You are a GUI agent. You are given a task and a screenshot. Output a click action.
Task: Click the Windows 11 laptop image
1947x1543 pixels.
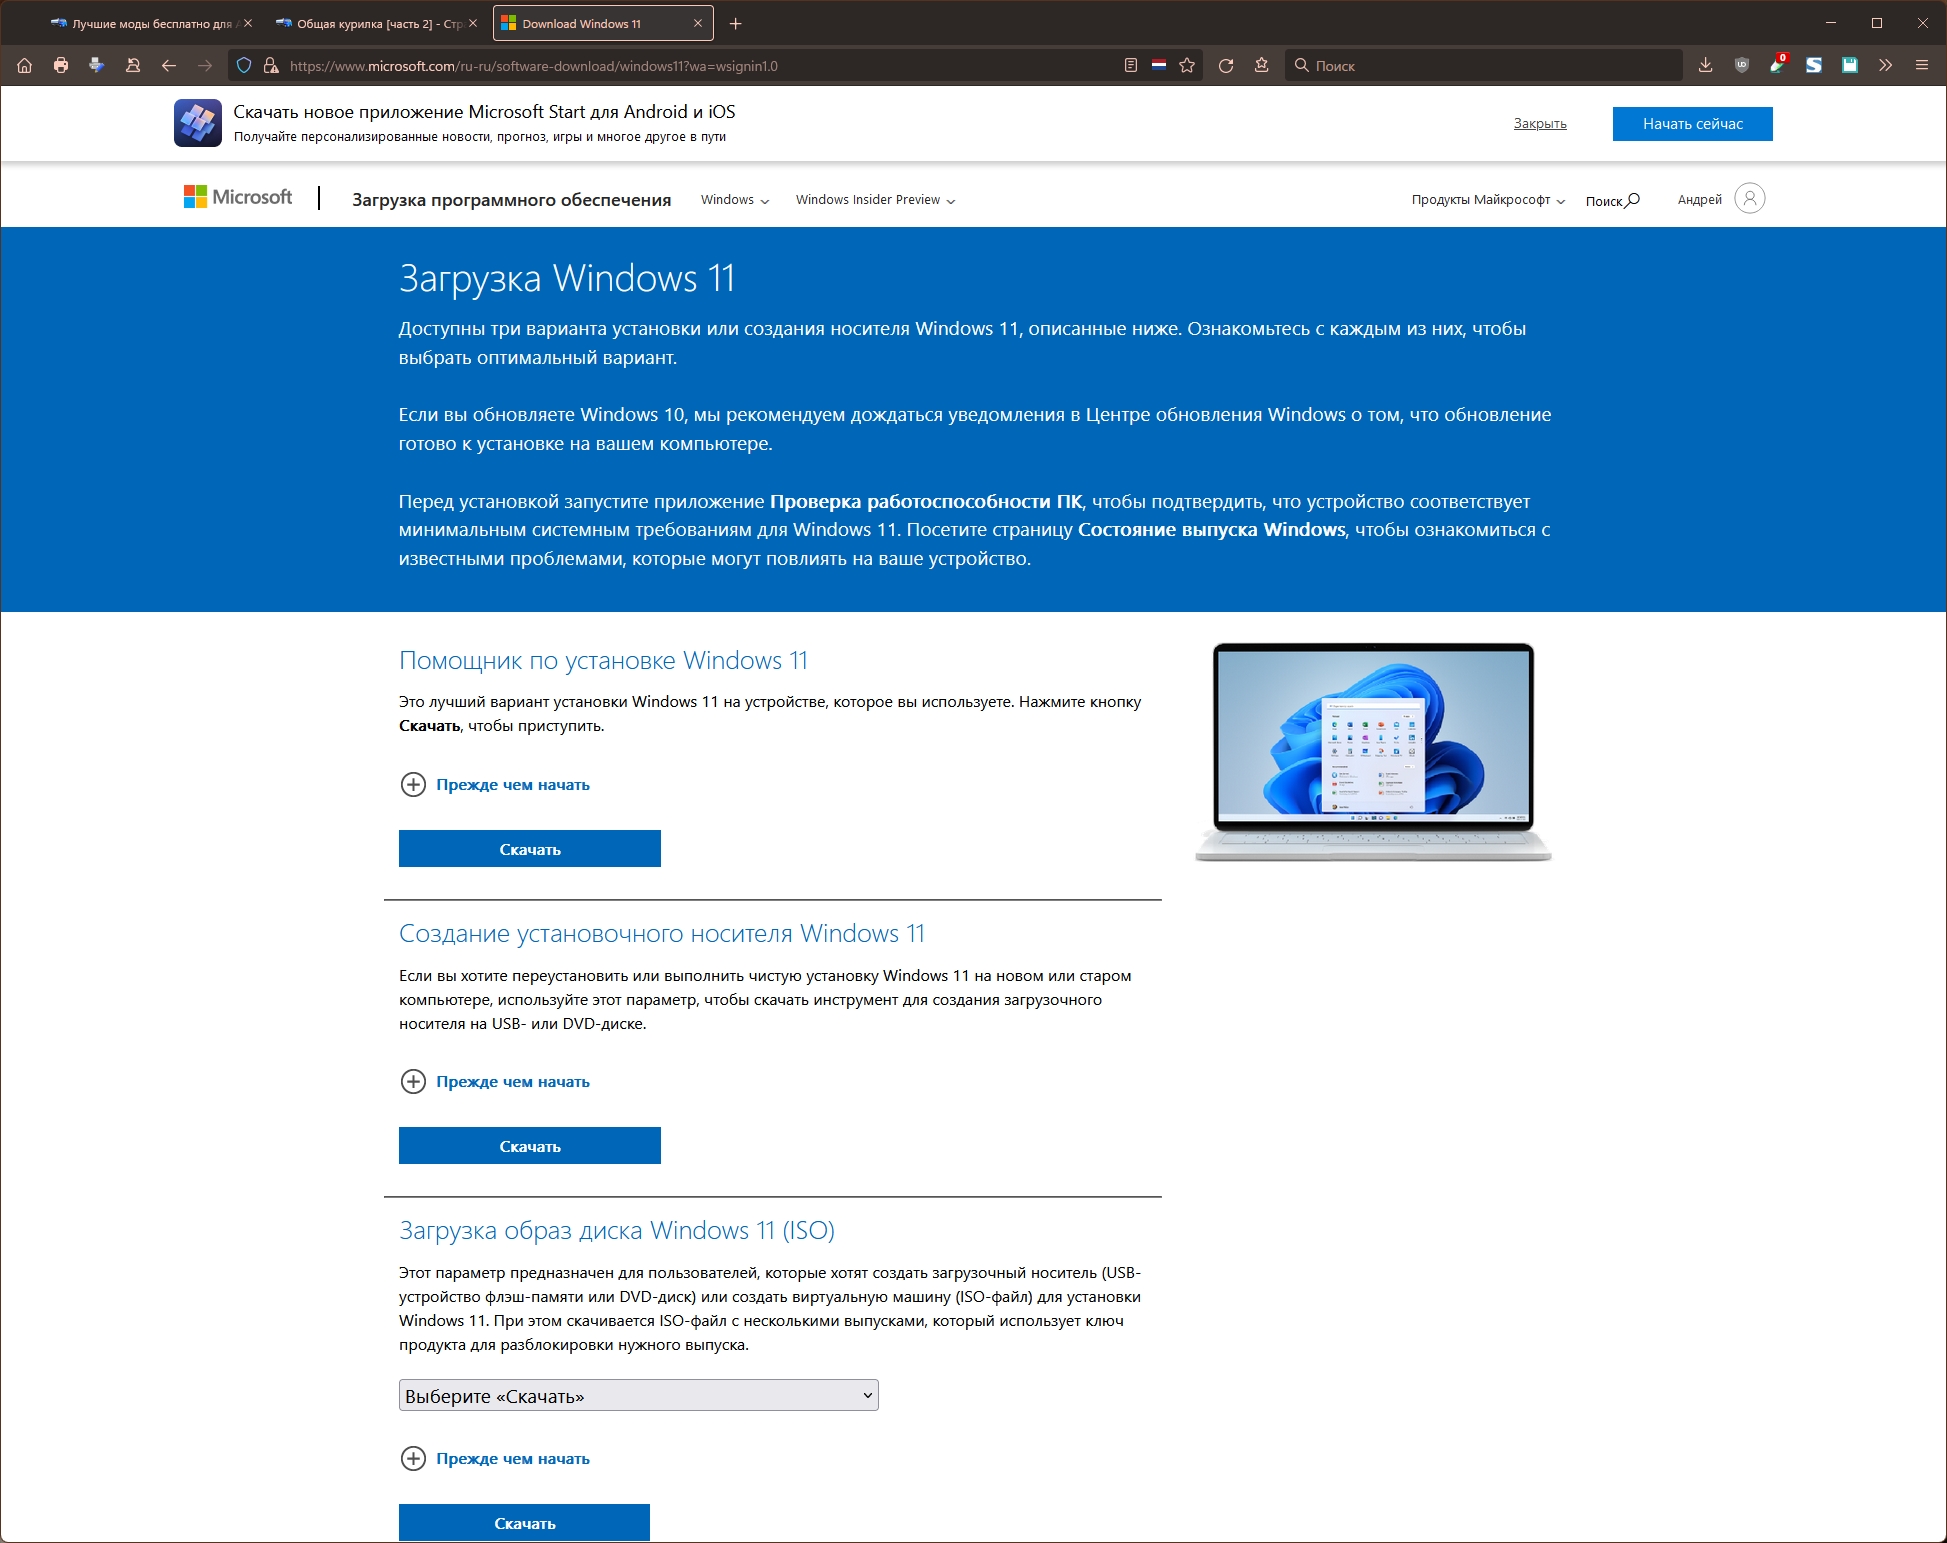(1373, 752)
